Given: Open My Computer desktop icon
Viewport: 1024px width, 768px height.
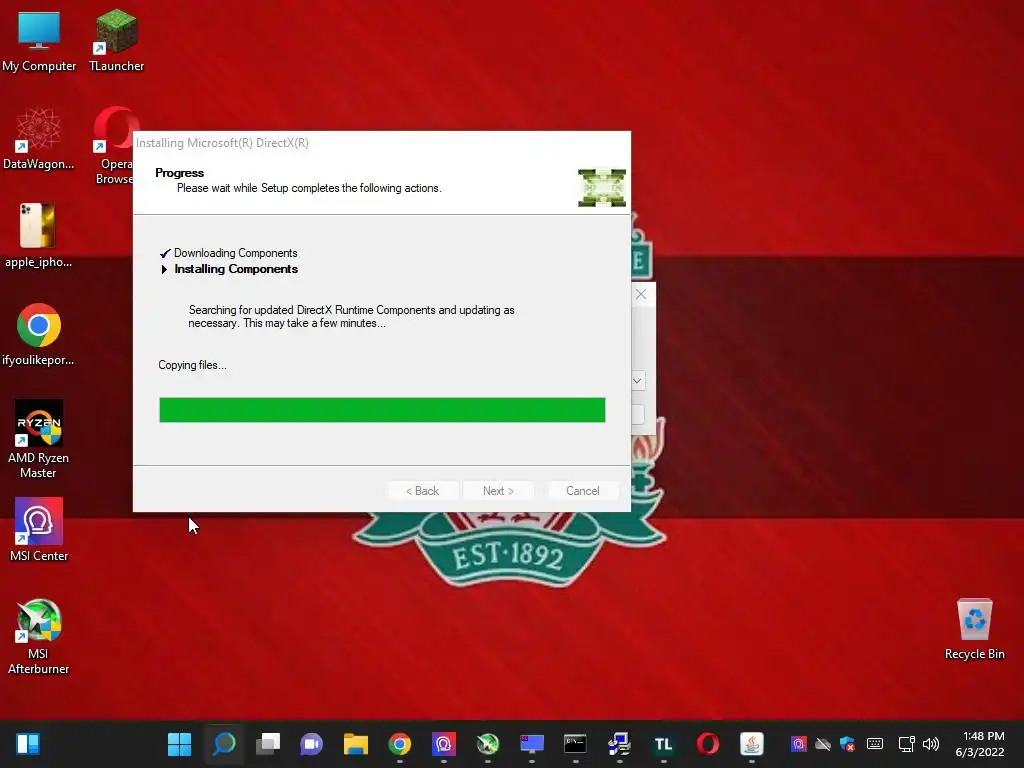Looking at the screenshot, I should 39,40.
